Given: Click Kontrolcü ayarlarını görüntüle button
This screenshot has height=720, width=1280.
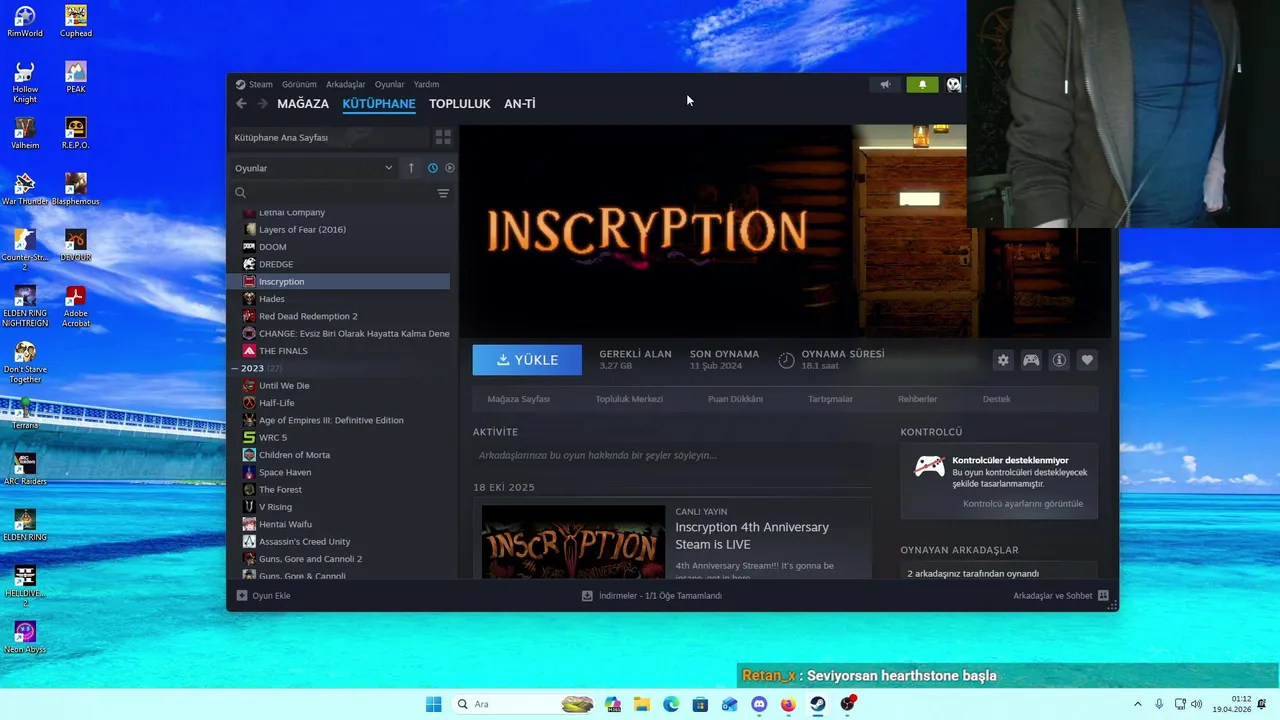Looking at the screenshot, I should [x=1023, y=504].
